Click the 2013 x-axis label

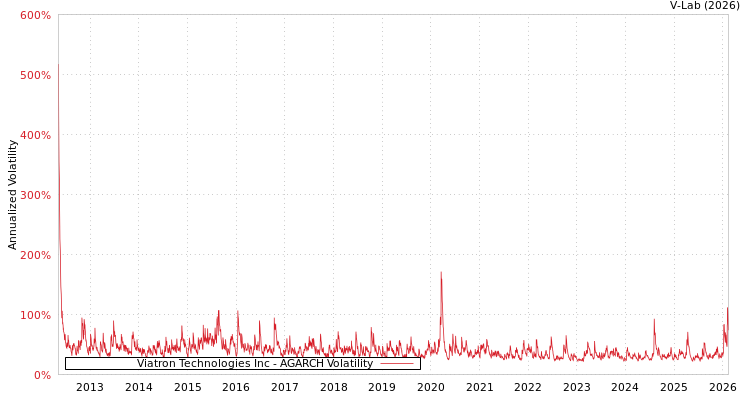pos(90,387)
